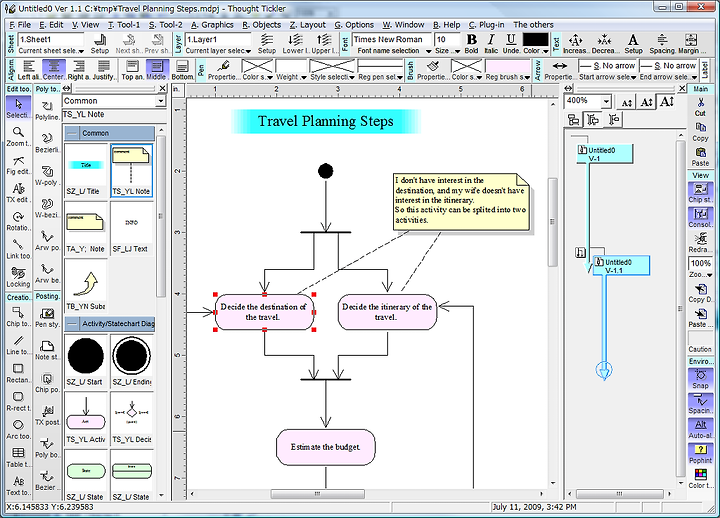Click the Paste icon in Main panel
Image resolution: width=720 pixels, height=518 pixels.
[700, 156]
